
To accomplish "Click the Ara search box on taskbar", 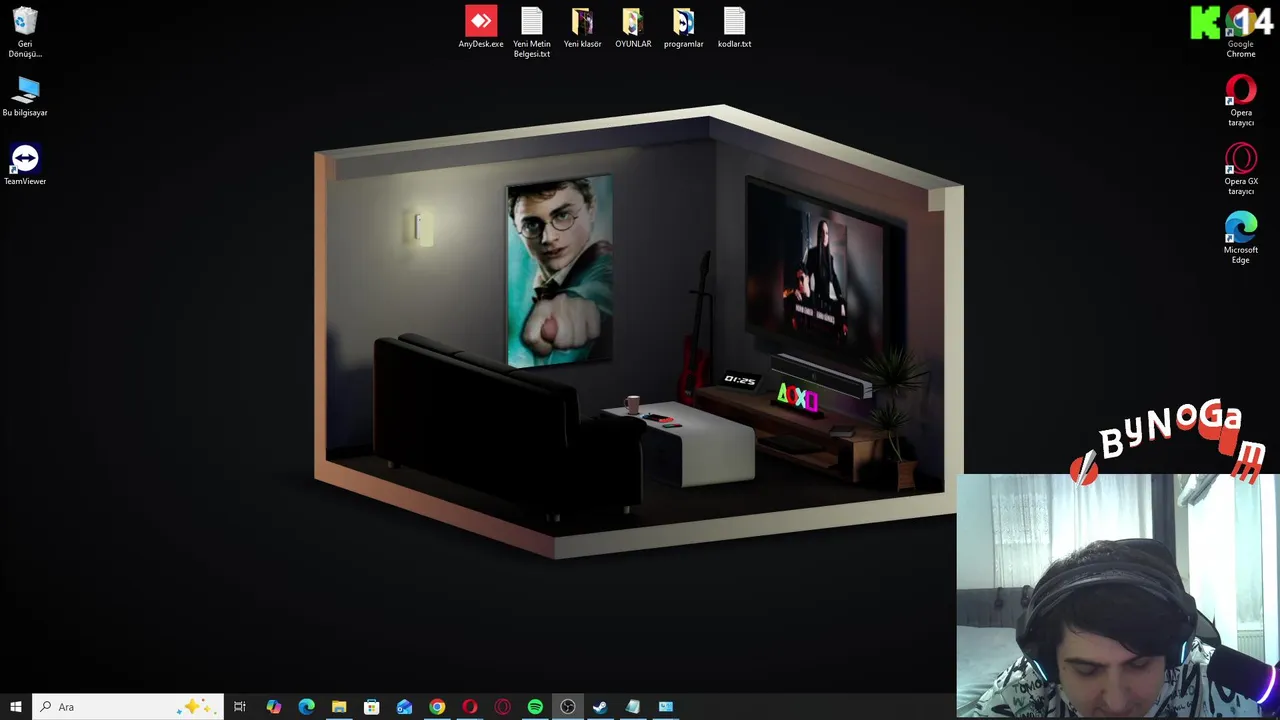I will [128, 707].
